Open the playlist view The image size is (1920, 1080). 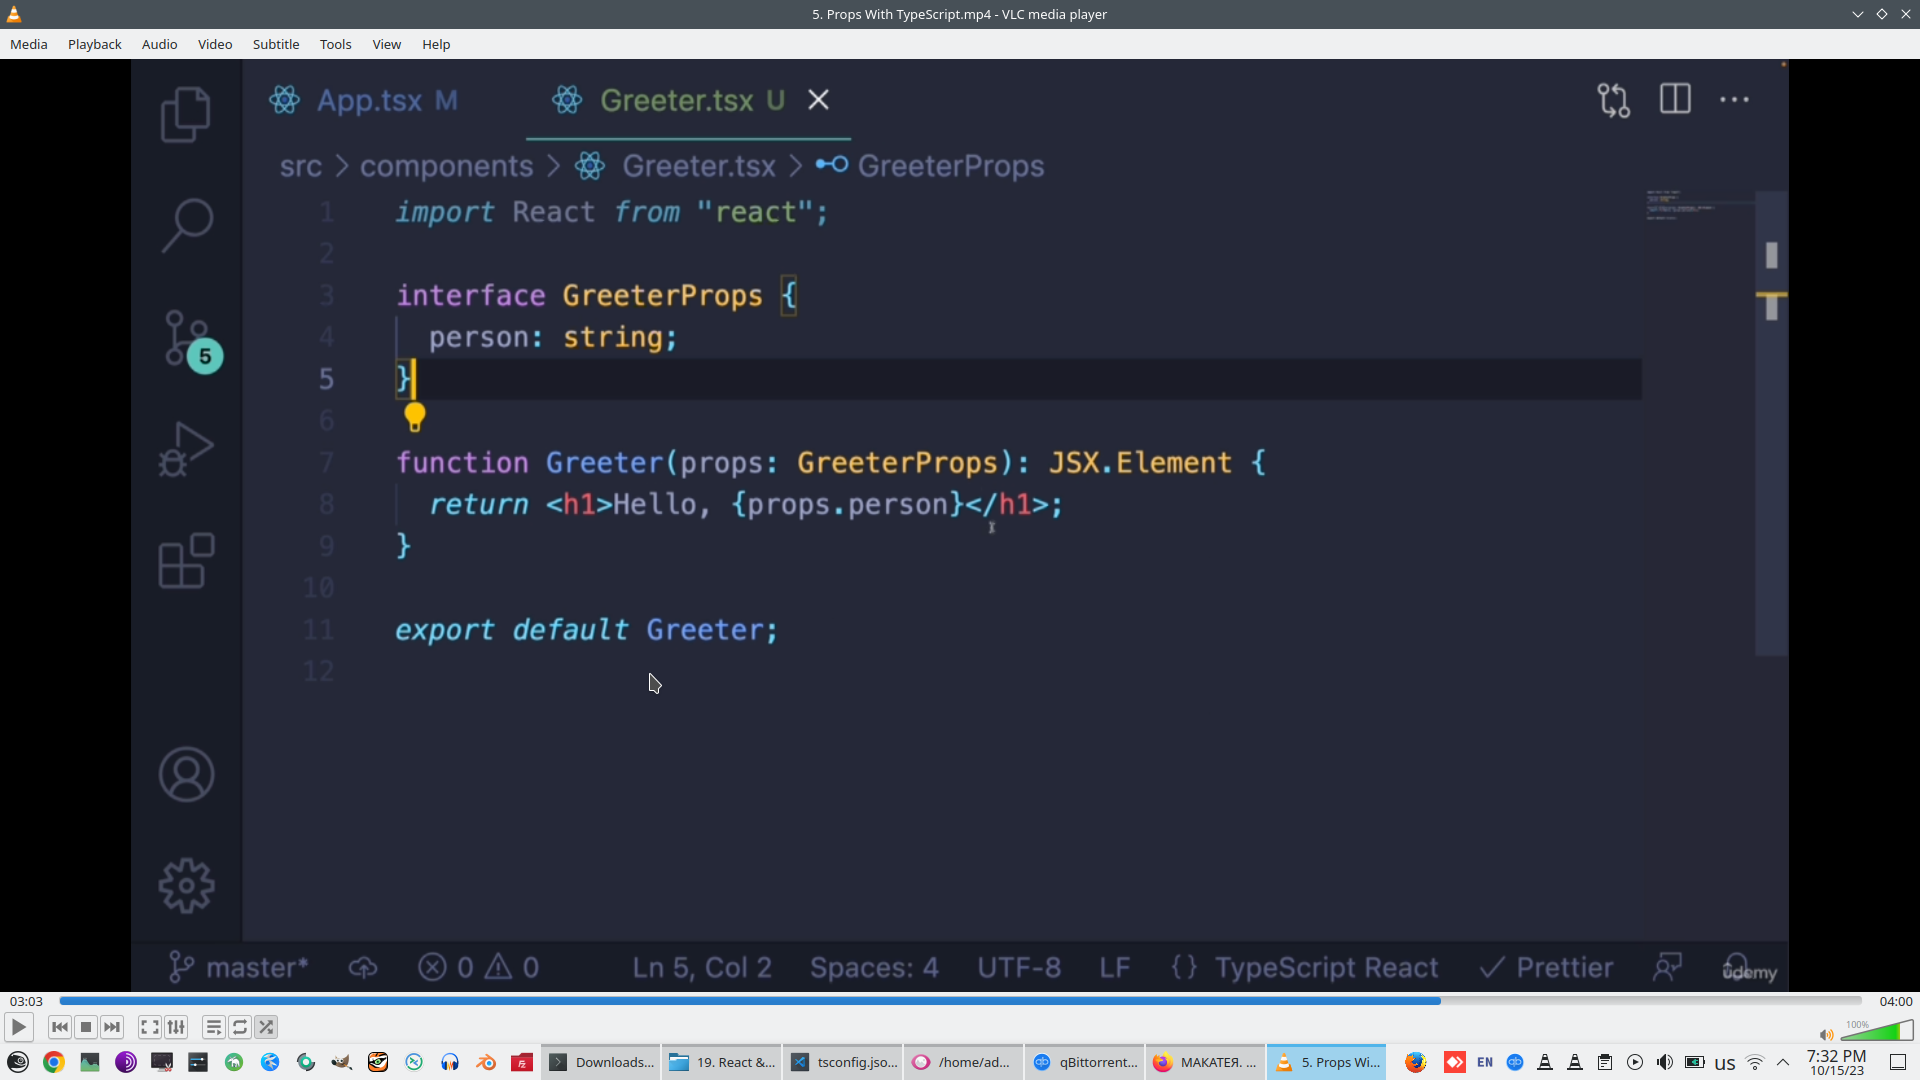(x=213, y=1027)
